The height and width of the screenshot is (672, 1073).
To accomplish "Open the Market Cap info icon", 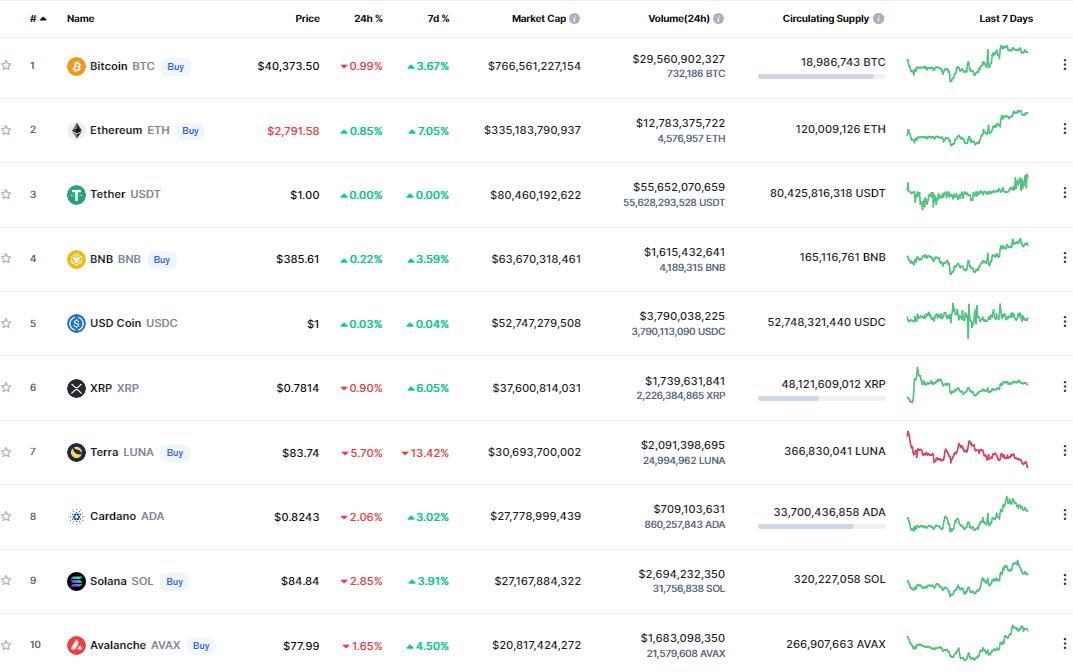I will 575,18.
